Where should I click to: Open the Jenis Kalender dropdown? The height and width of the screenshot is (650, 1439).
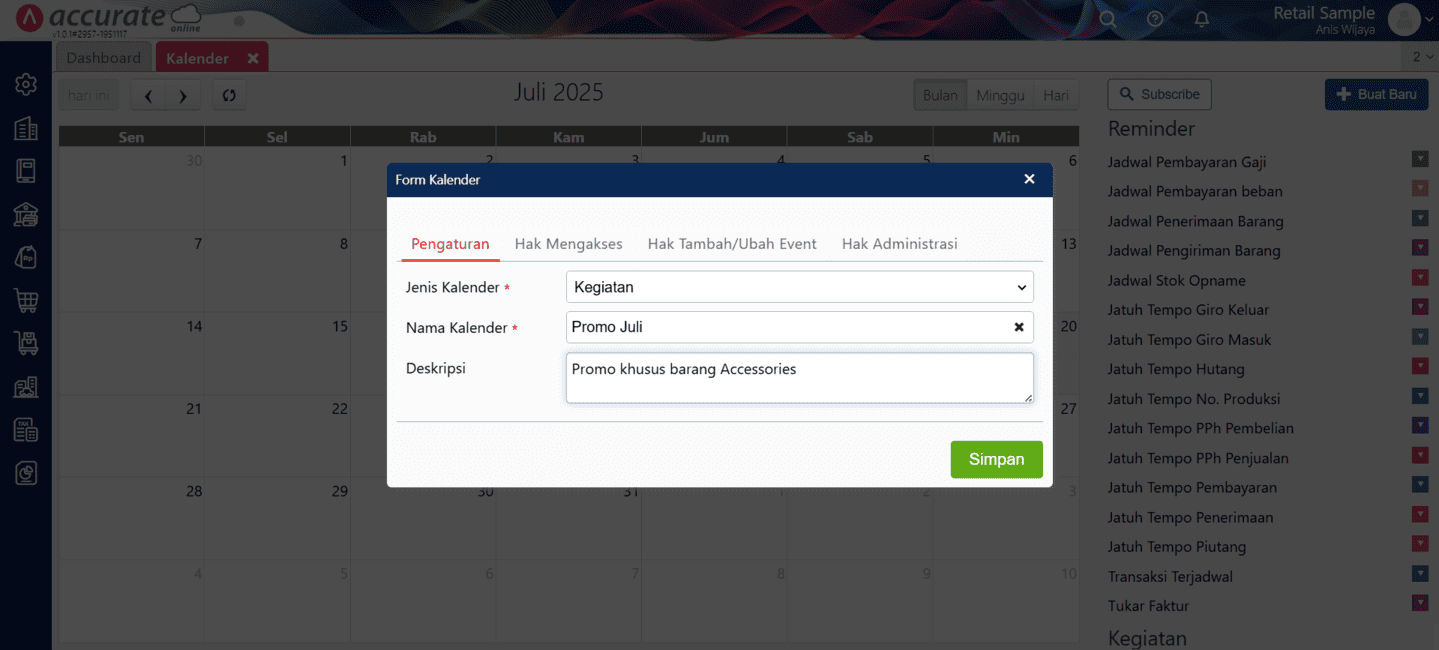coord(1021,287)
